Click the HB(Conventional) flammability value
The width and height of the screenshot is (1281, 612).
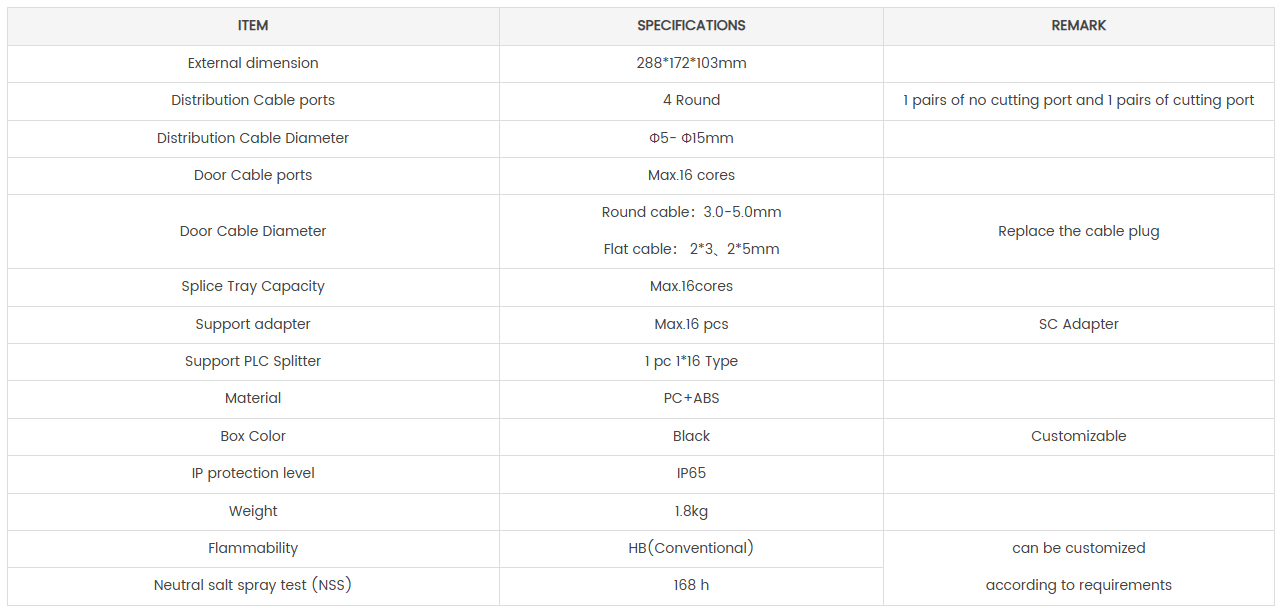click(691, 548)
